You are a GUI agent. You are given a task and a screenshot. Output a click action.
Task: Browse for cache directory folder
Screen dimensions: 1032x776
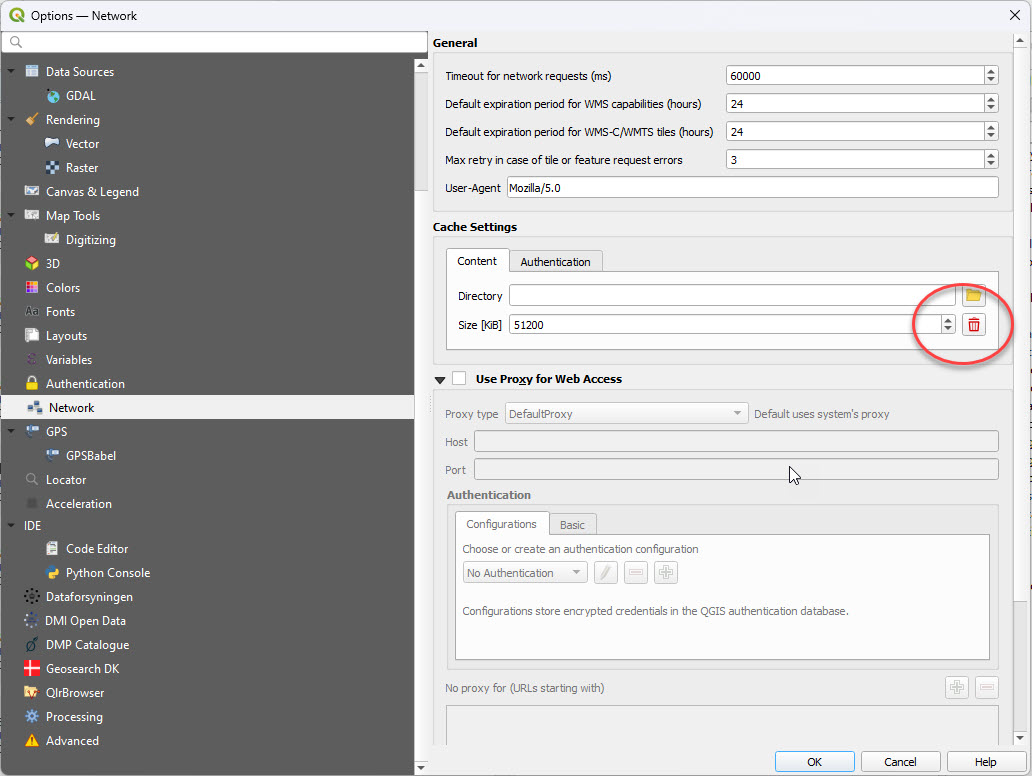point(974,296)
